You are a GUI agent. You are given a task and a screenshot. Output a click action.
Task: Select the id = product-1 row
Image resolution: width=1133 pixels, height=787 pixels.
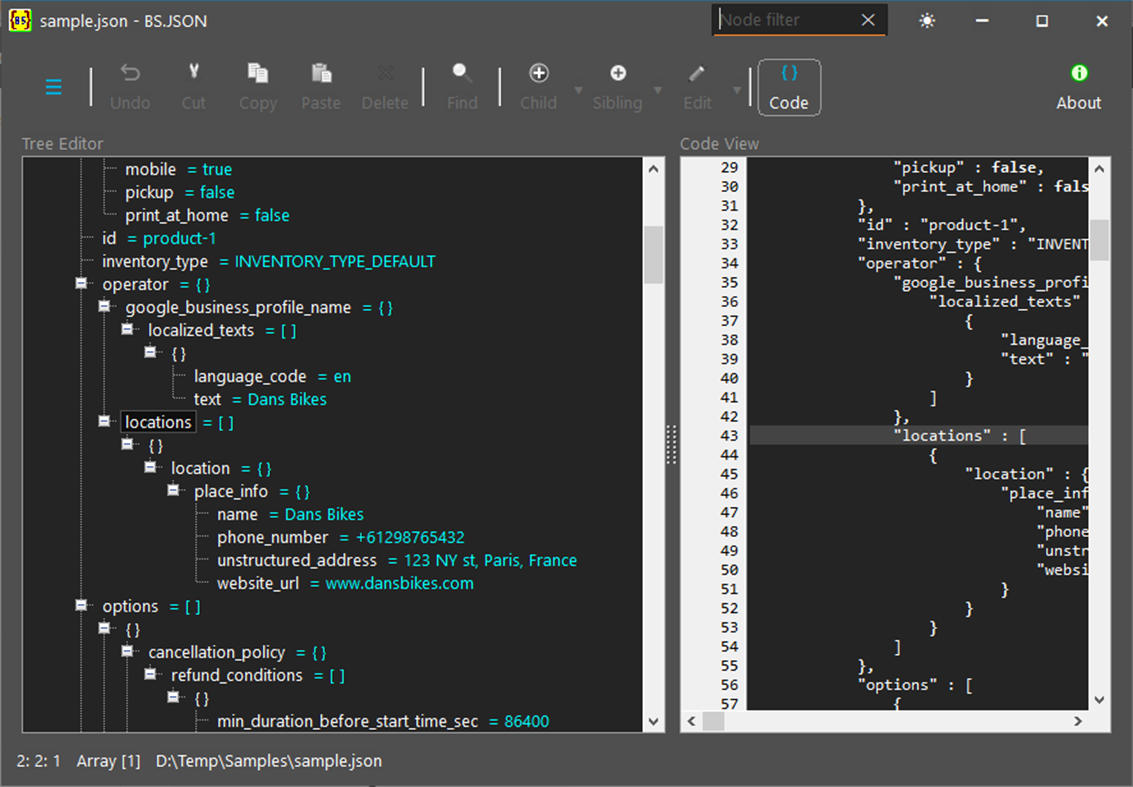point(159,238)
